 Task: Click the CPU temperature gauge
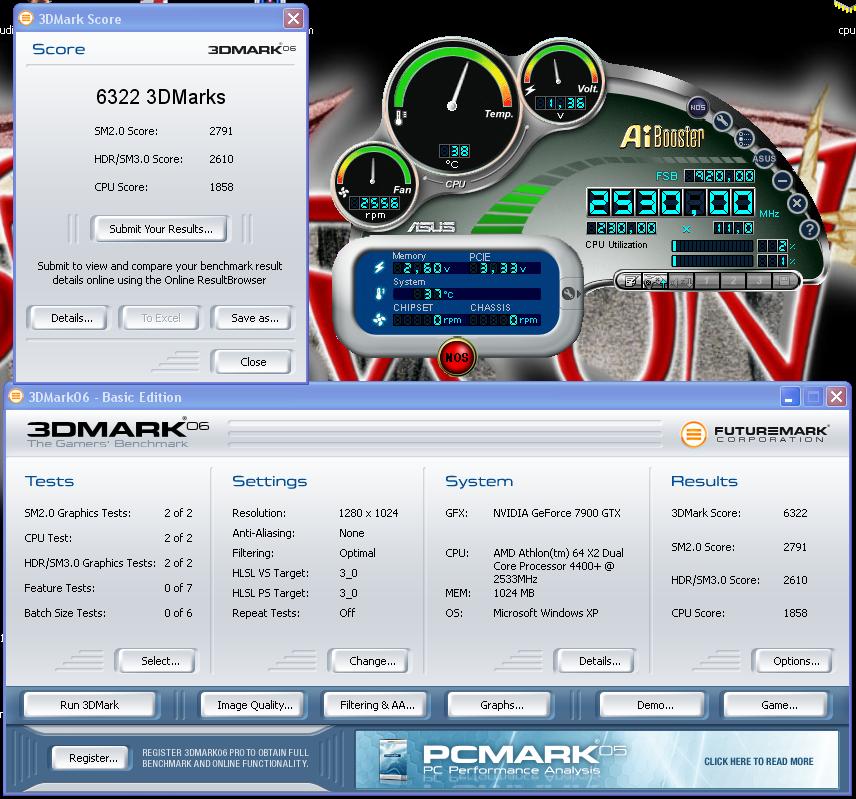[x=453, y=106]
